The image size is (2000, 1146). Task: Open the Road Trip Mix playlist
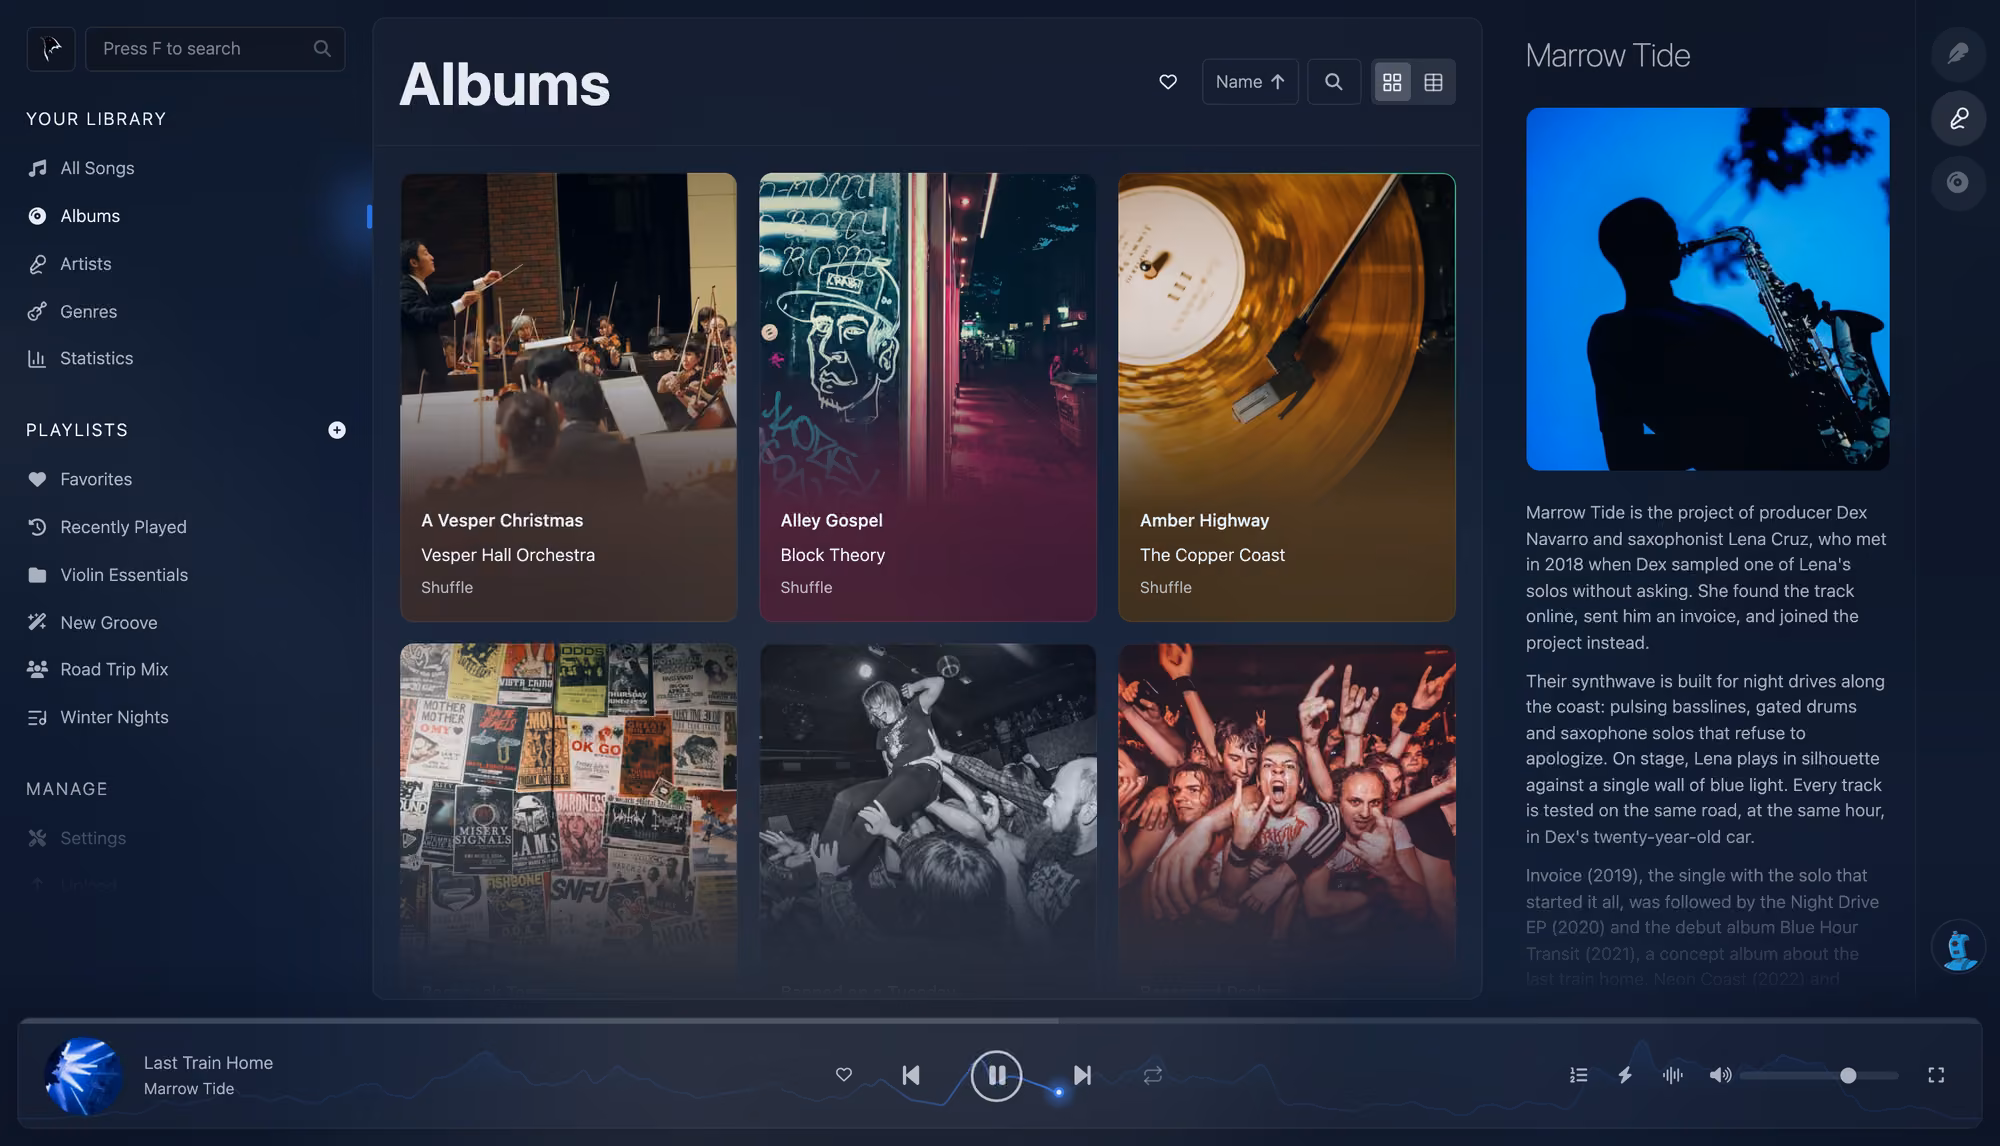pyautogui.click(x=113, y=669)
